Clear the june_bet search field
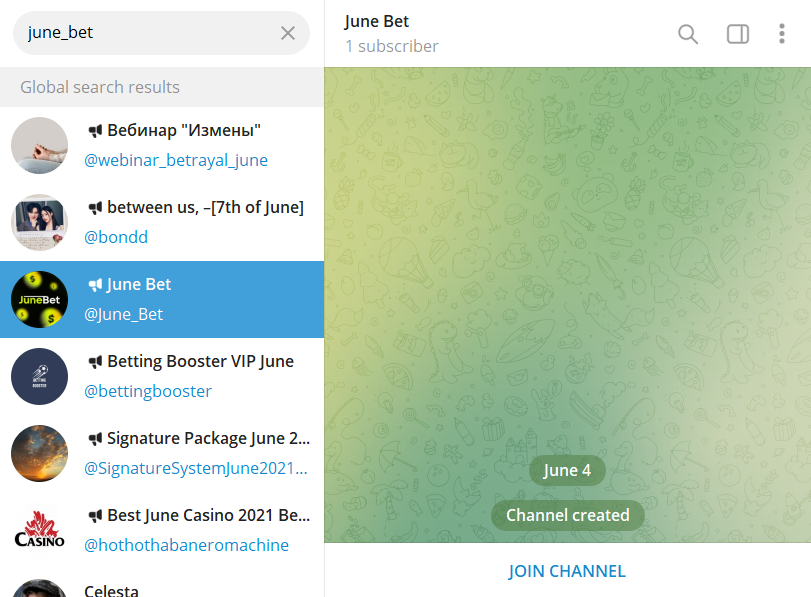Screen dimensions: 811x597 288,33
